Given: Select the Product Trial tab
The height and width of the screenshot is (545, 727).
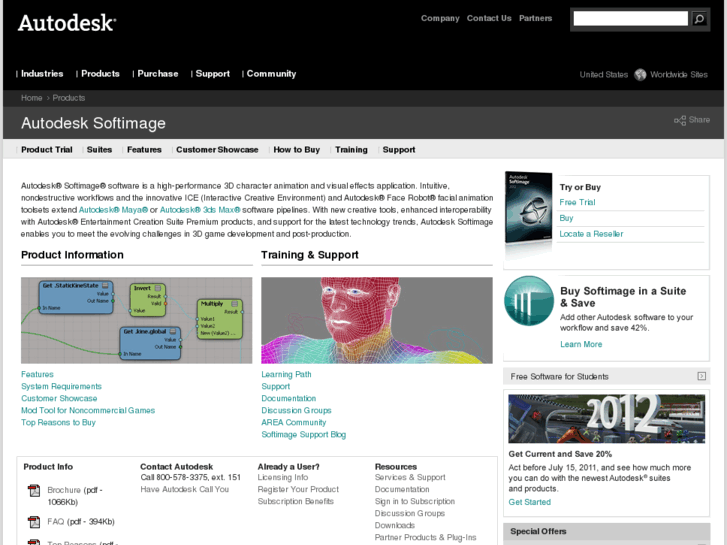Looking at the screenshot, I should tap(47, 150).
